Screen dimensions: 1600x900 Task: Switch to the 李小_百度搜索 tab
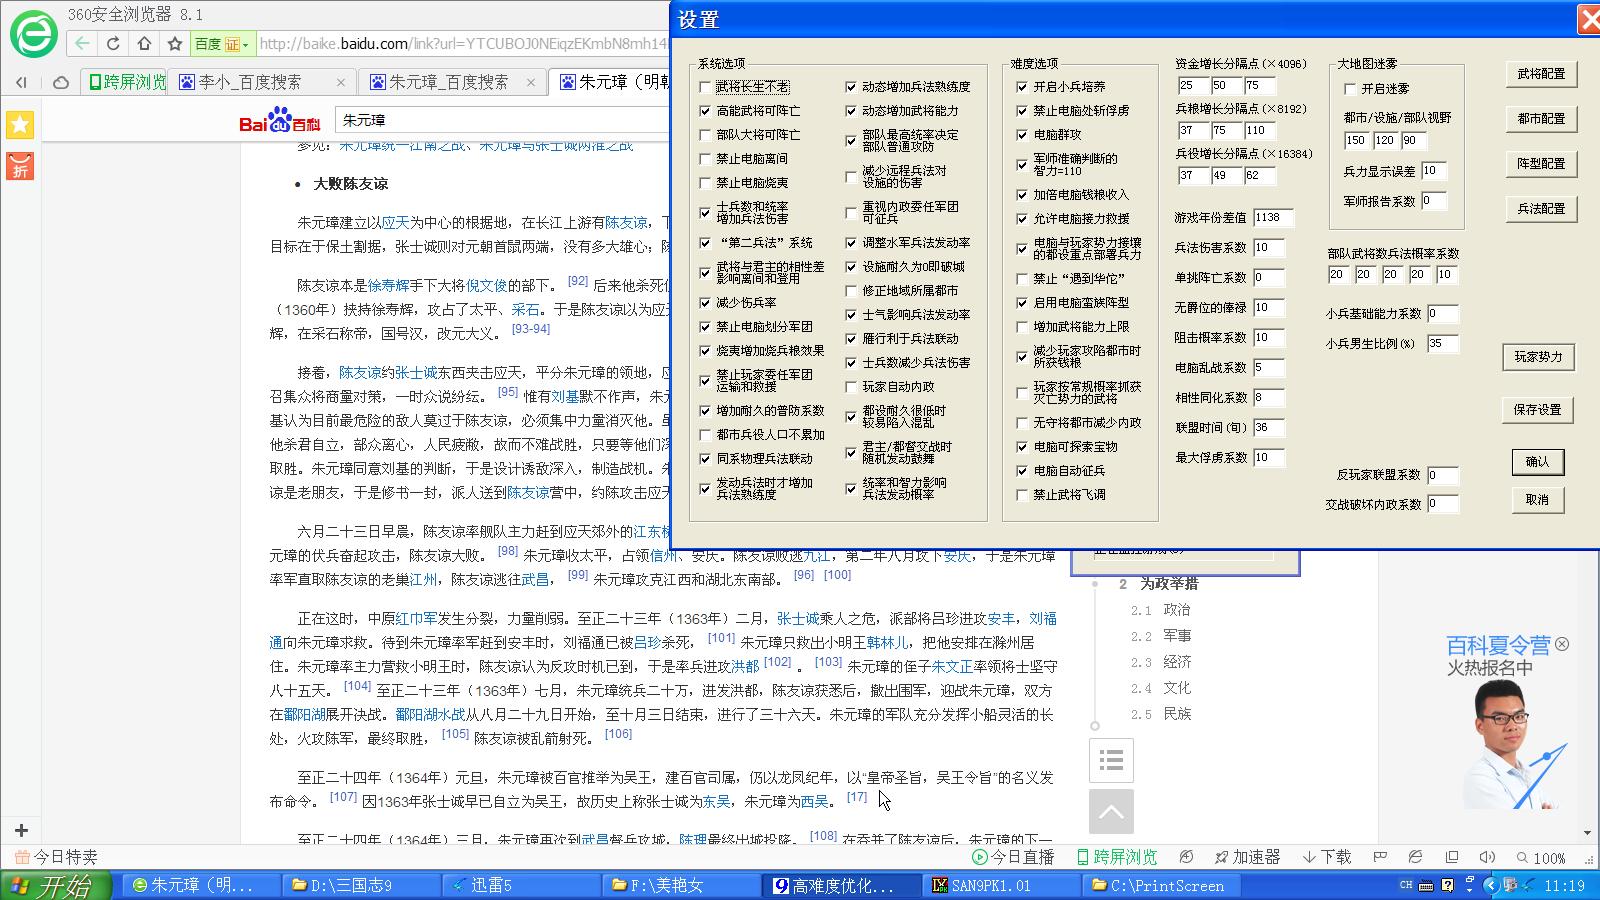tap(250, 82)
